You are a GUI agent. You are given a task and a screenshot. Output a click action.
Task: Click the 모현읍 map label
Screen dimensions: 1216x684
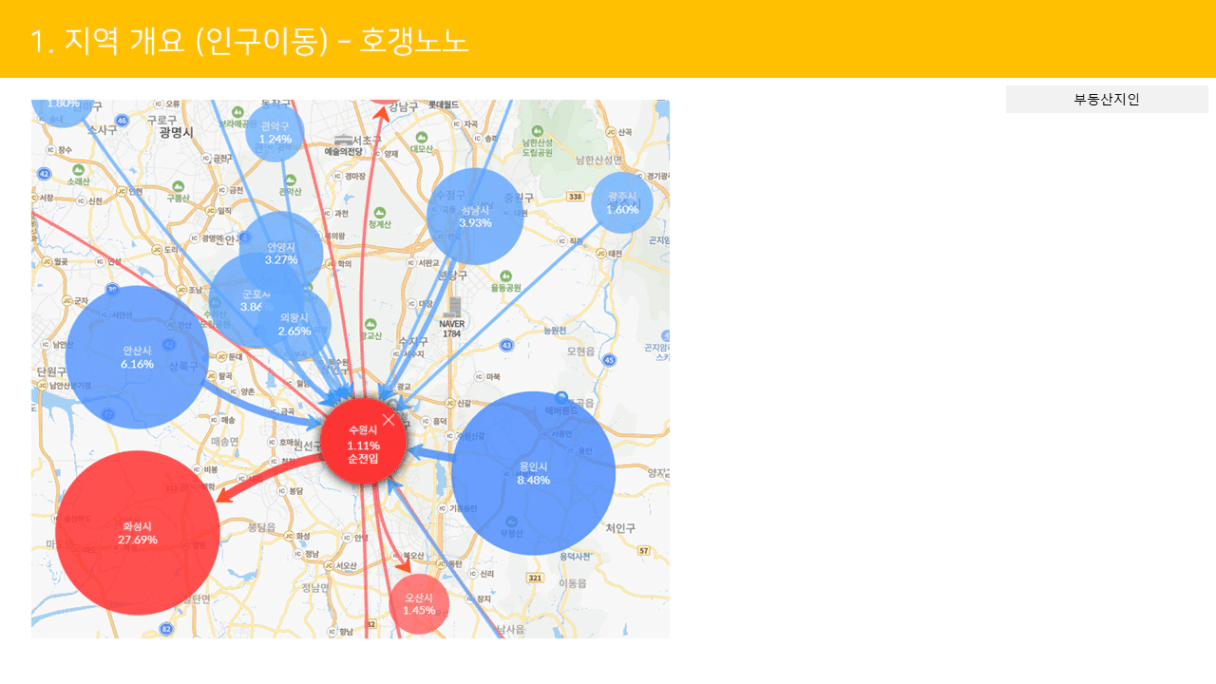click(581, 352)
